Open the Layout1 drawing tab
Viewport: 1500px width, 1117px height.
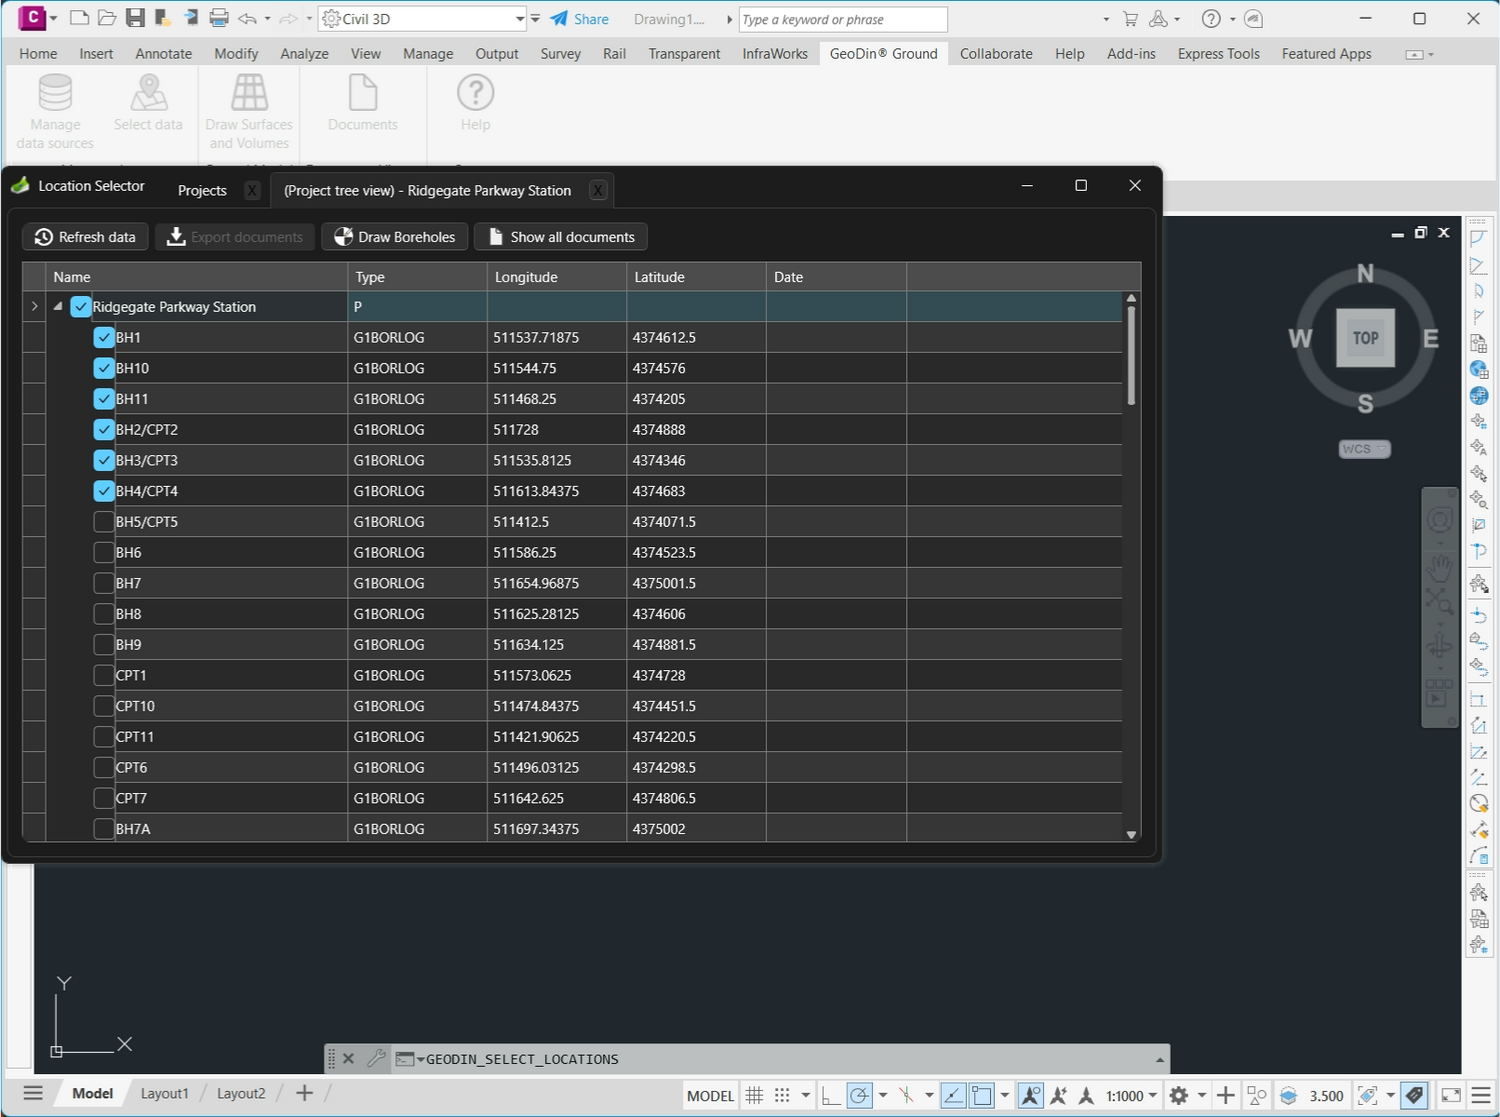coord(164,1093)
